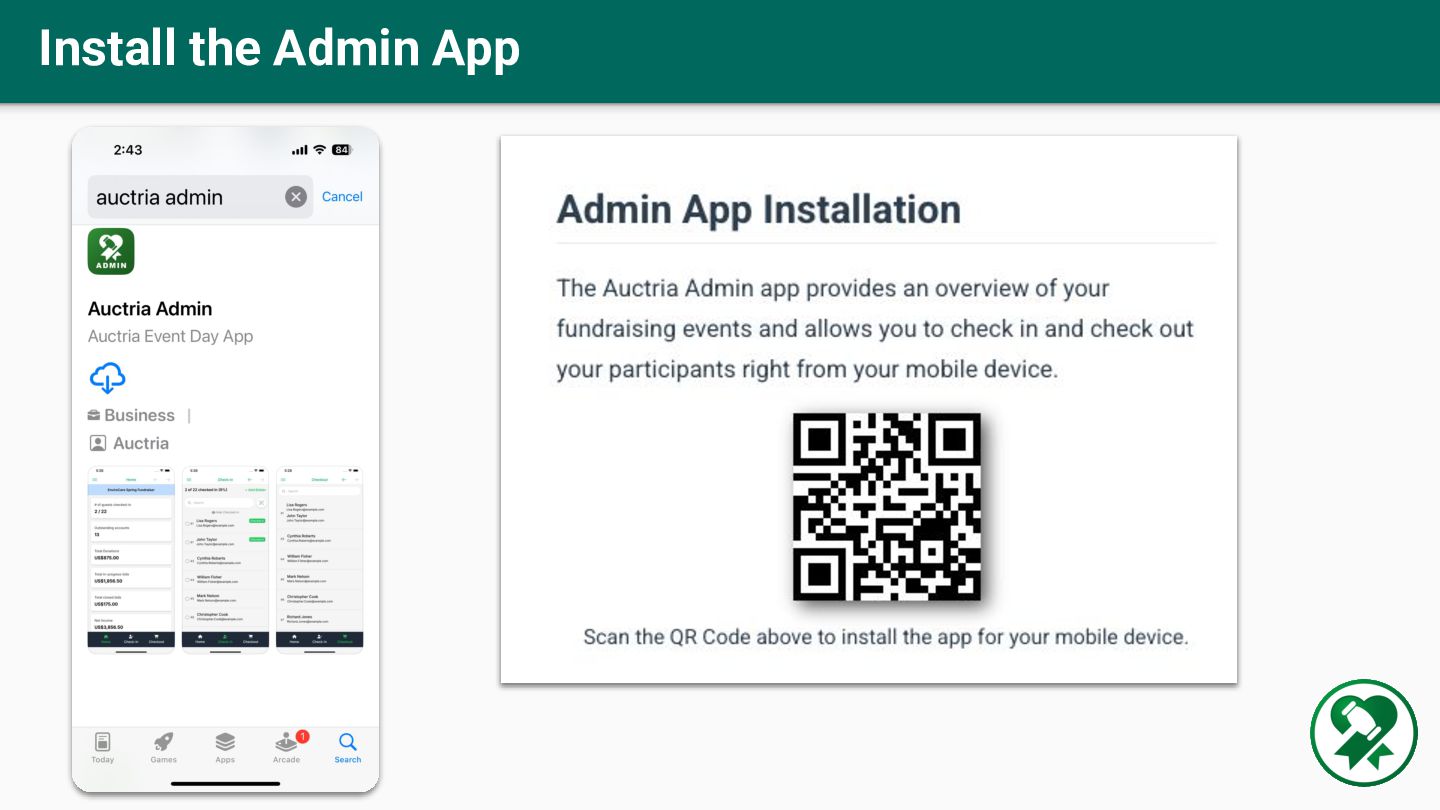Tap the Auctria Admin app title

[x=150, y=309]
